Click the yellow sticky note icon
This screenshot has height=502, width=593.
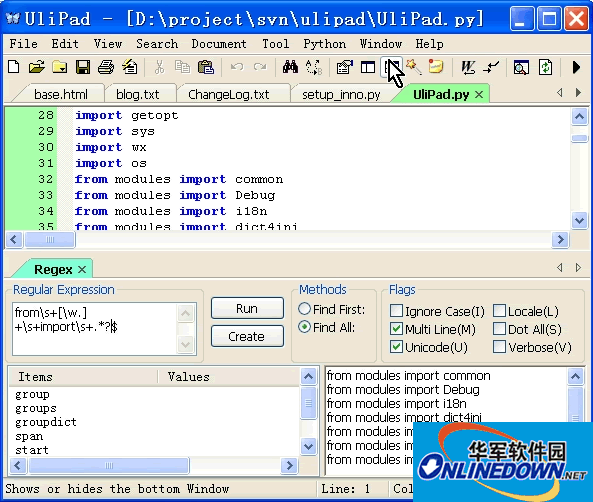(436, 67)
